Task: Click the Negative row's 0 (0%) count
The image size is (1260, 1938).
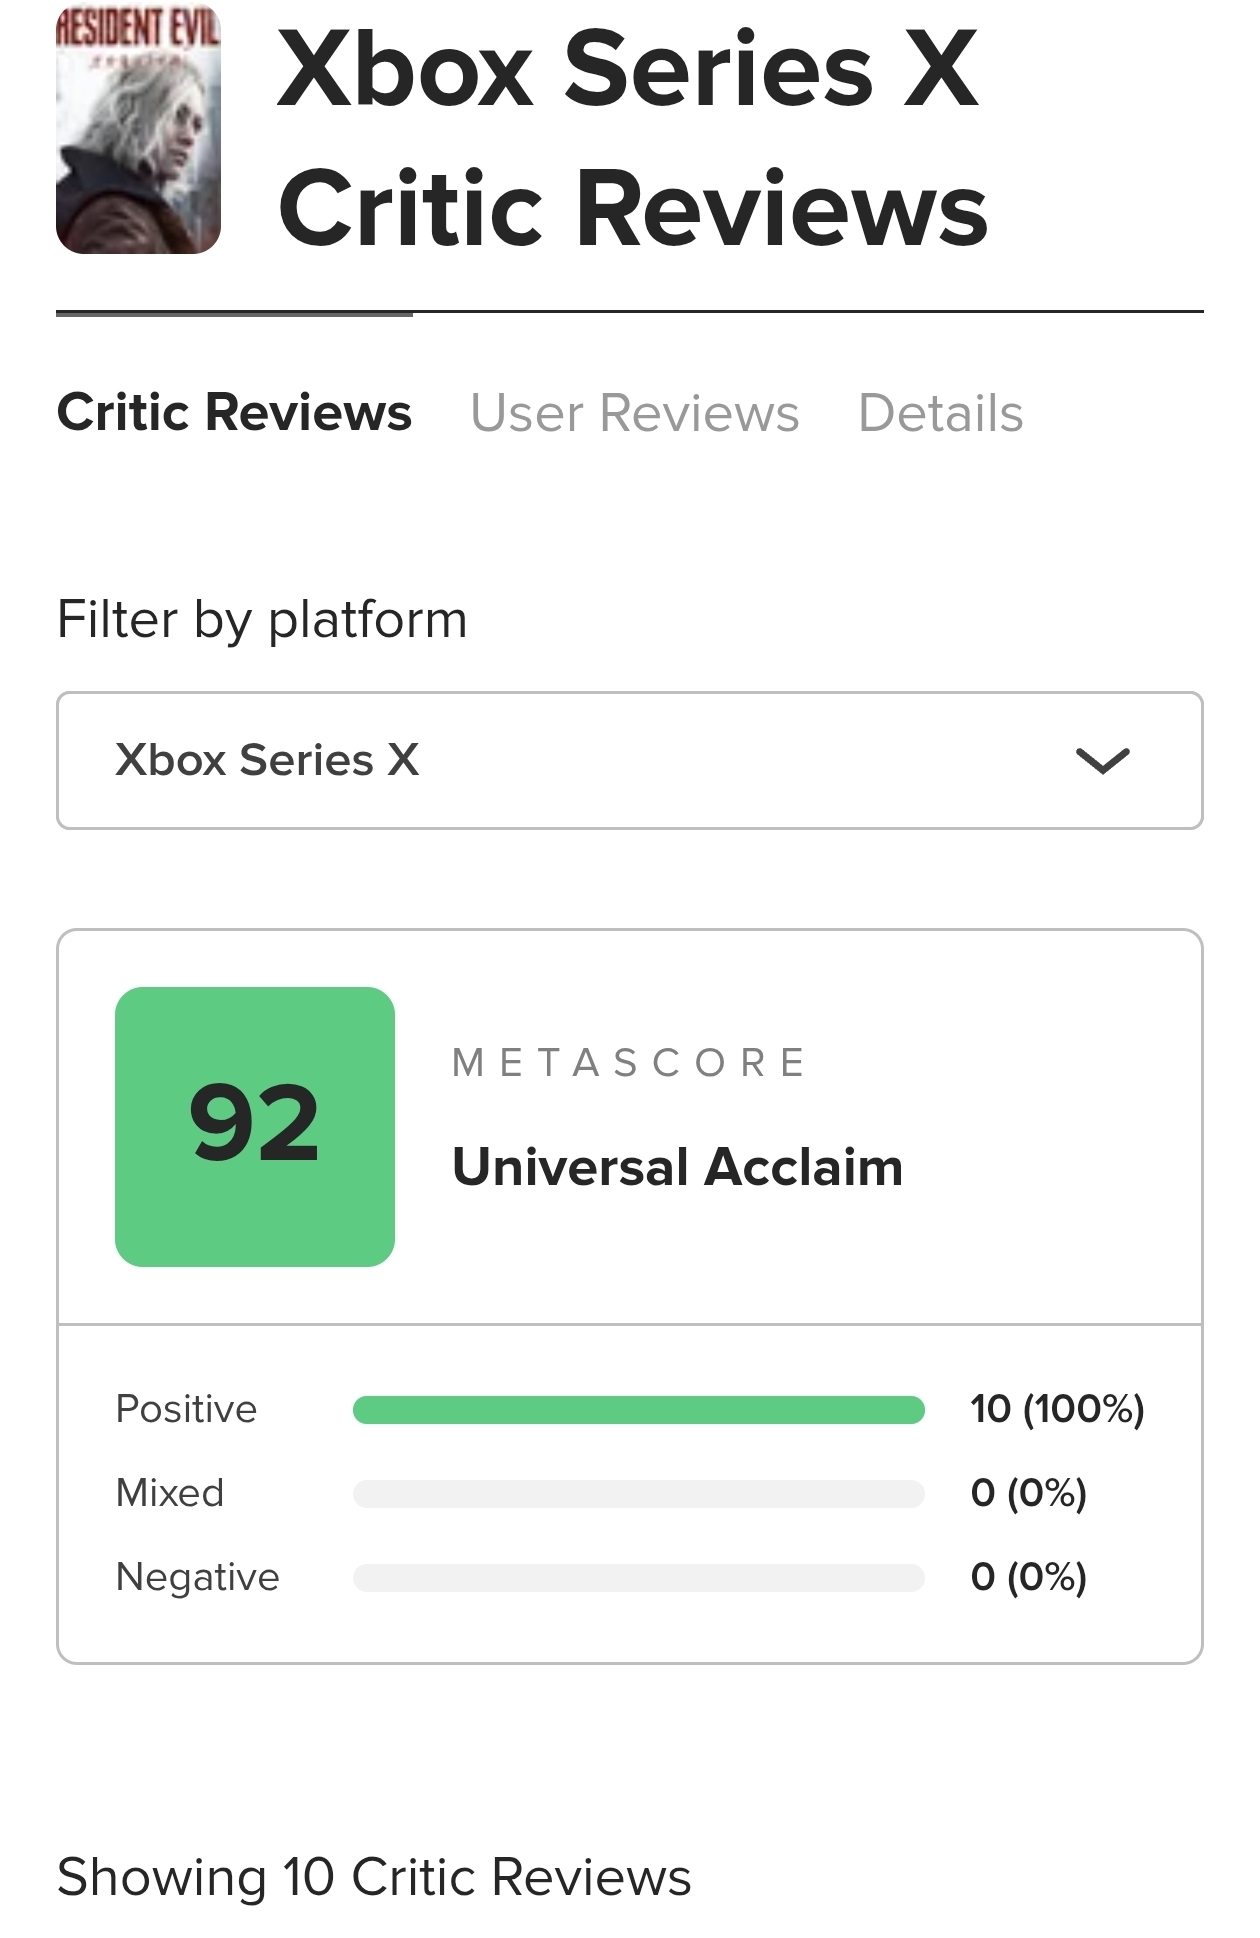Action: tap(1028, 1577)
